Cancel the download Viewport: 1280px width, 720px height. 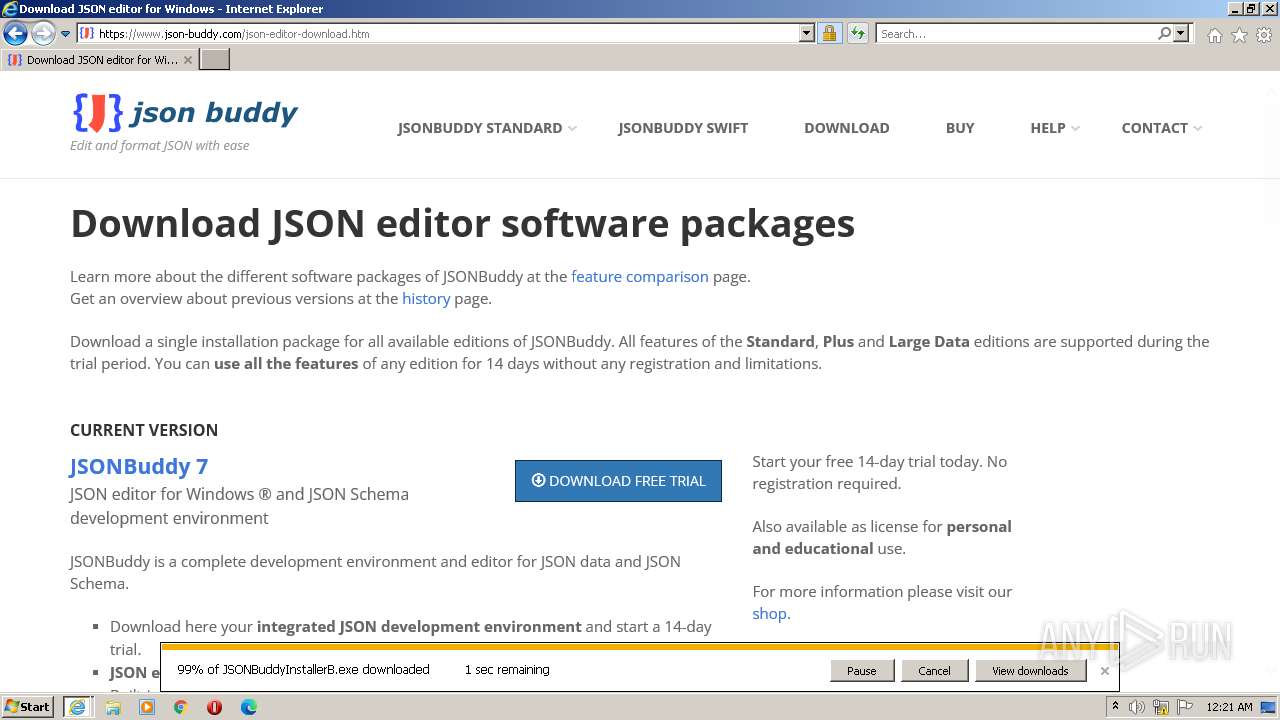coord(934,671)
